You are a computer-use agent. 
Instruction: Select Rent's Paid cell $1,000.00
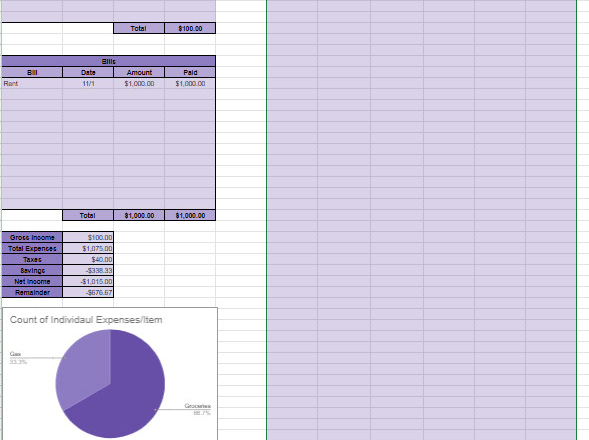[x=190, y=83]
